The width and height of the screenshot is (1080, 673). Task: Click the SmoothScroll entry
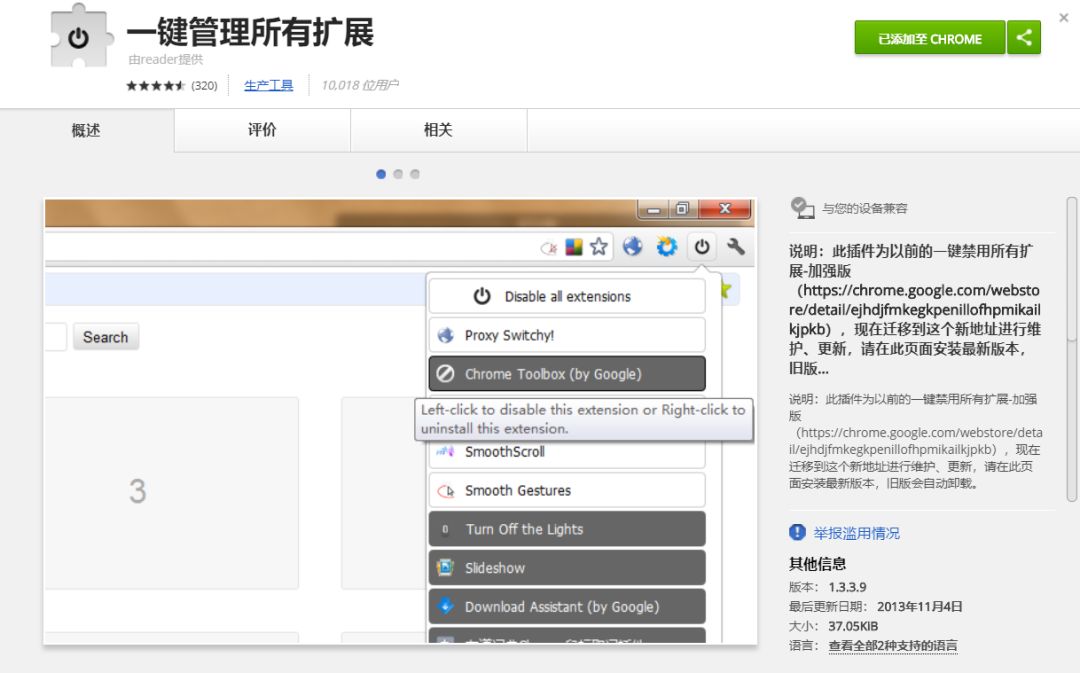click(x=567, y=453)
